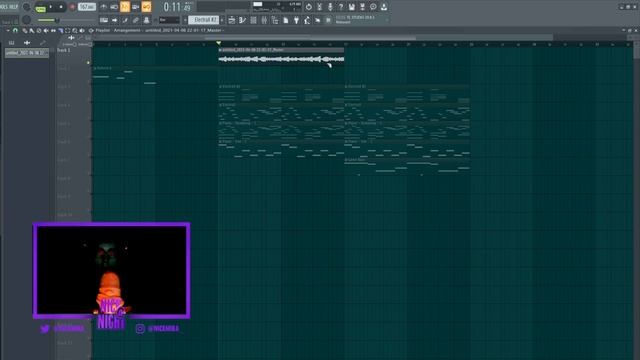
Task: Select the playlist delete tool
Action: [39, 31]
